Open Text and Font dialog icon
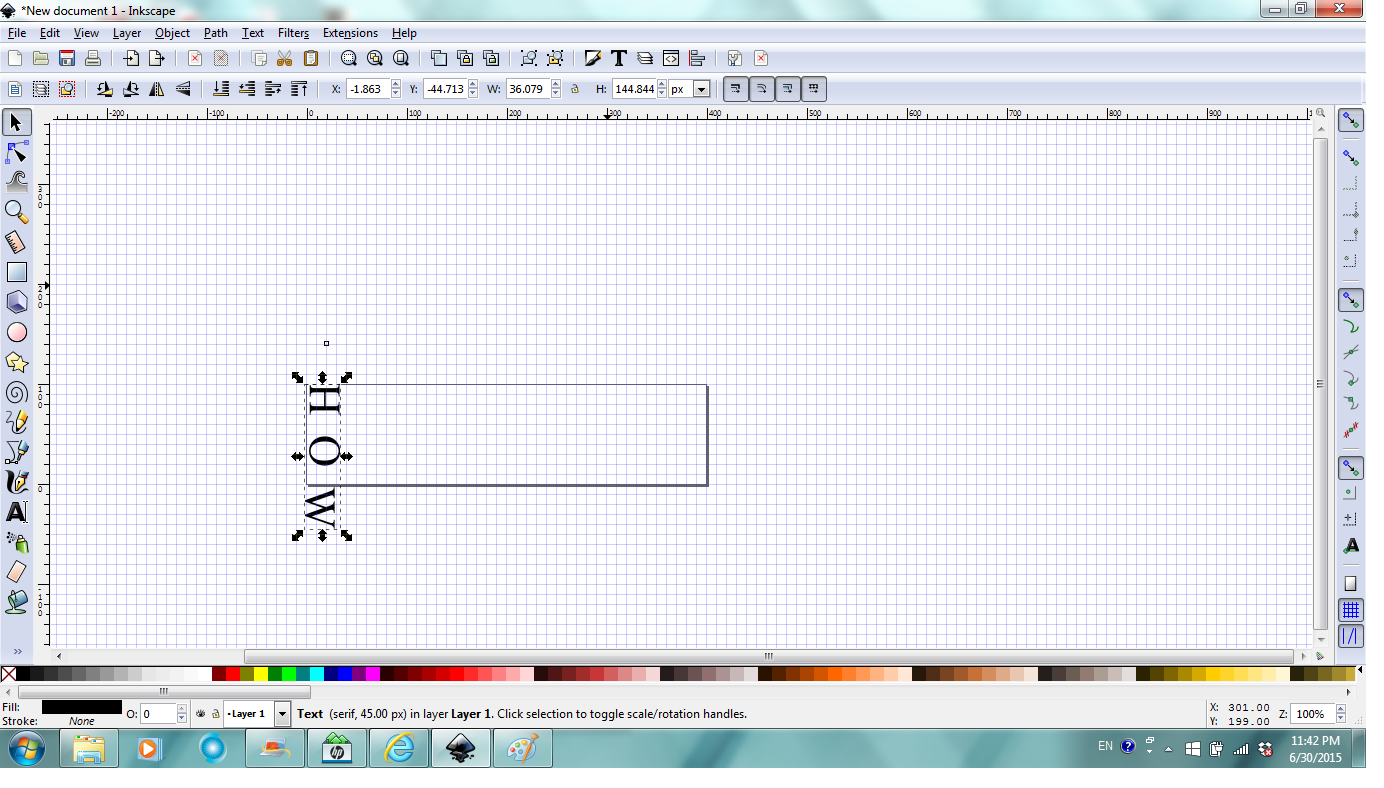Screen dimensions: 1384x788 pos(619,58)
